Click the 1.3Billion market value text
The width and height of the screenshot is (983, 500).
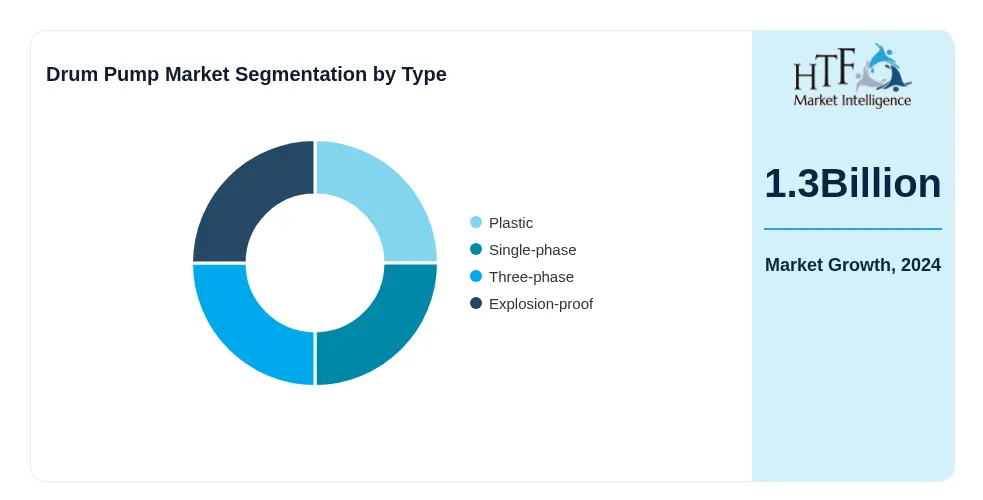853,184
